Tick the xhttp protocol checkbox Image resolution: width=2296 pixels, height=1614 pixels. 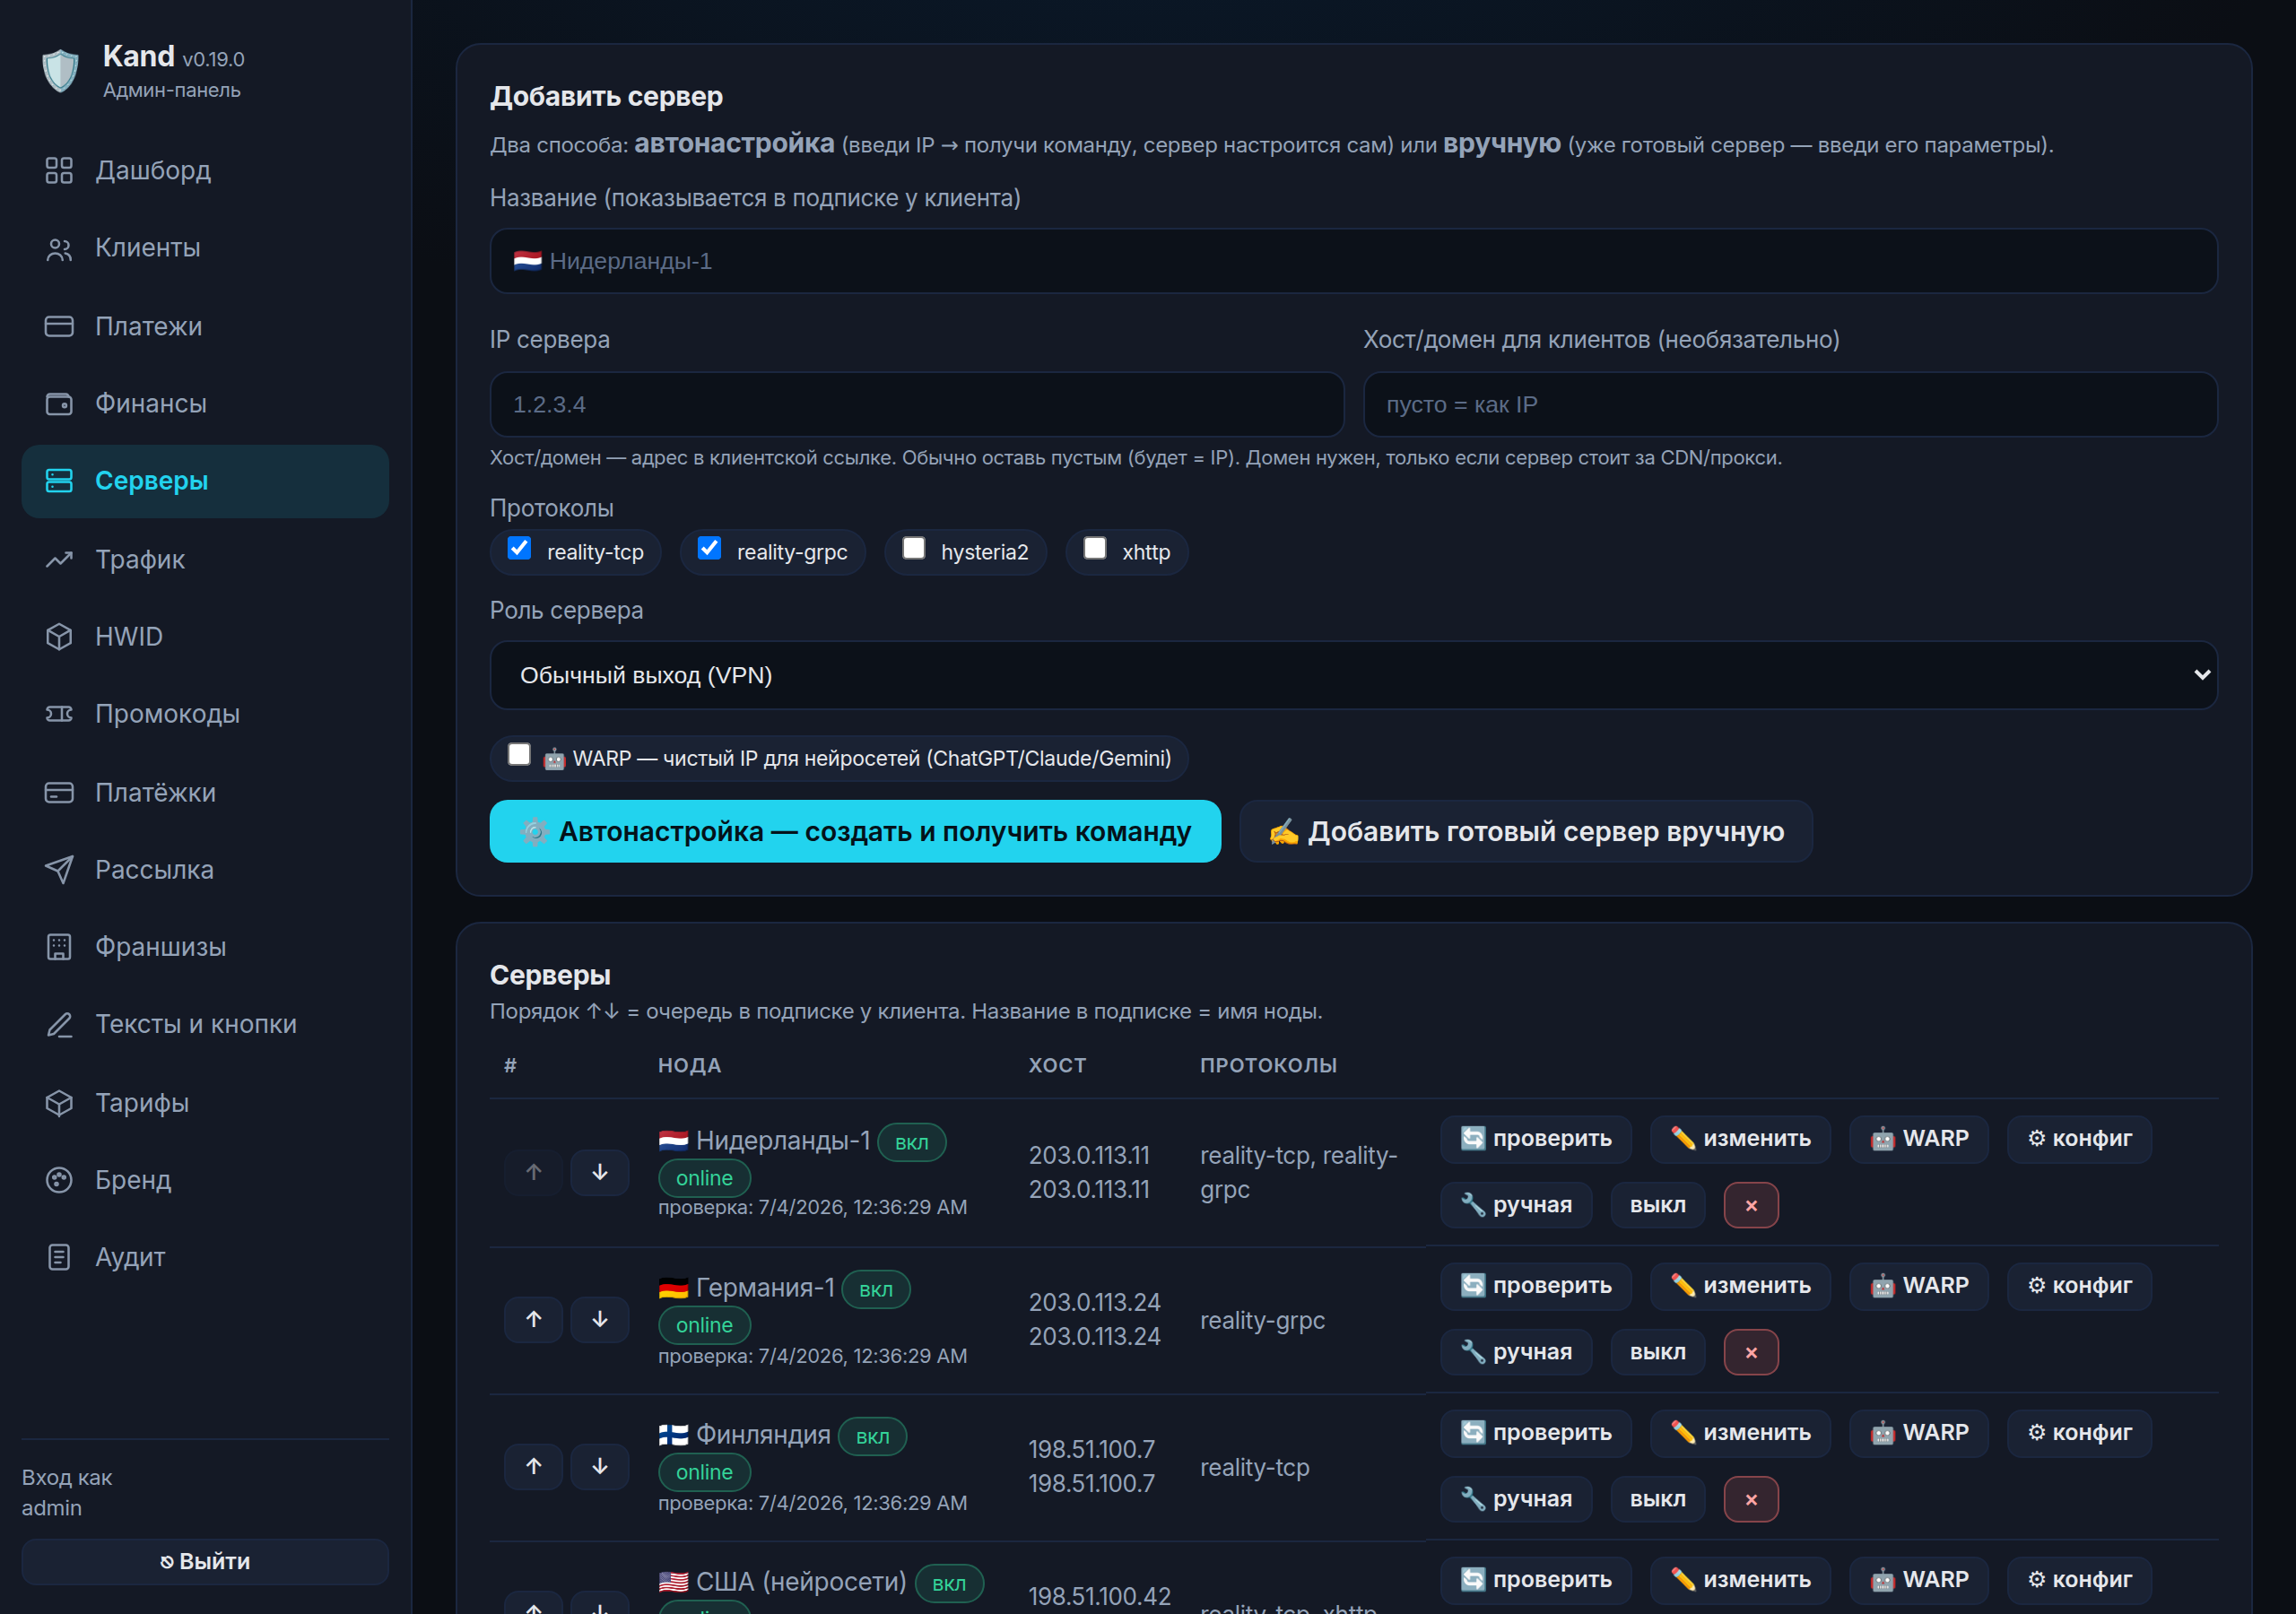[x=1095, y=548]
